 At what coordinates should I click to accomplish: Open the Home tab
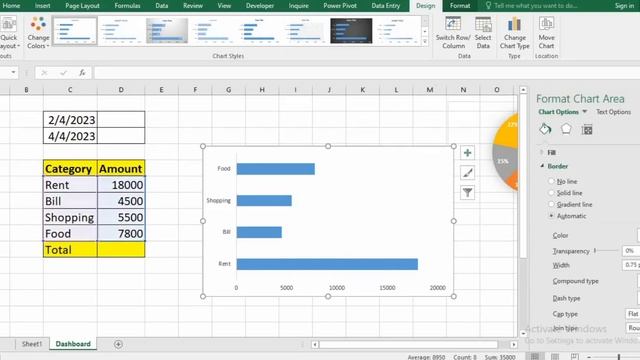(x=11, y=6)
